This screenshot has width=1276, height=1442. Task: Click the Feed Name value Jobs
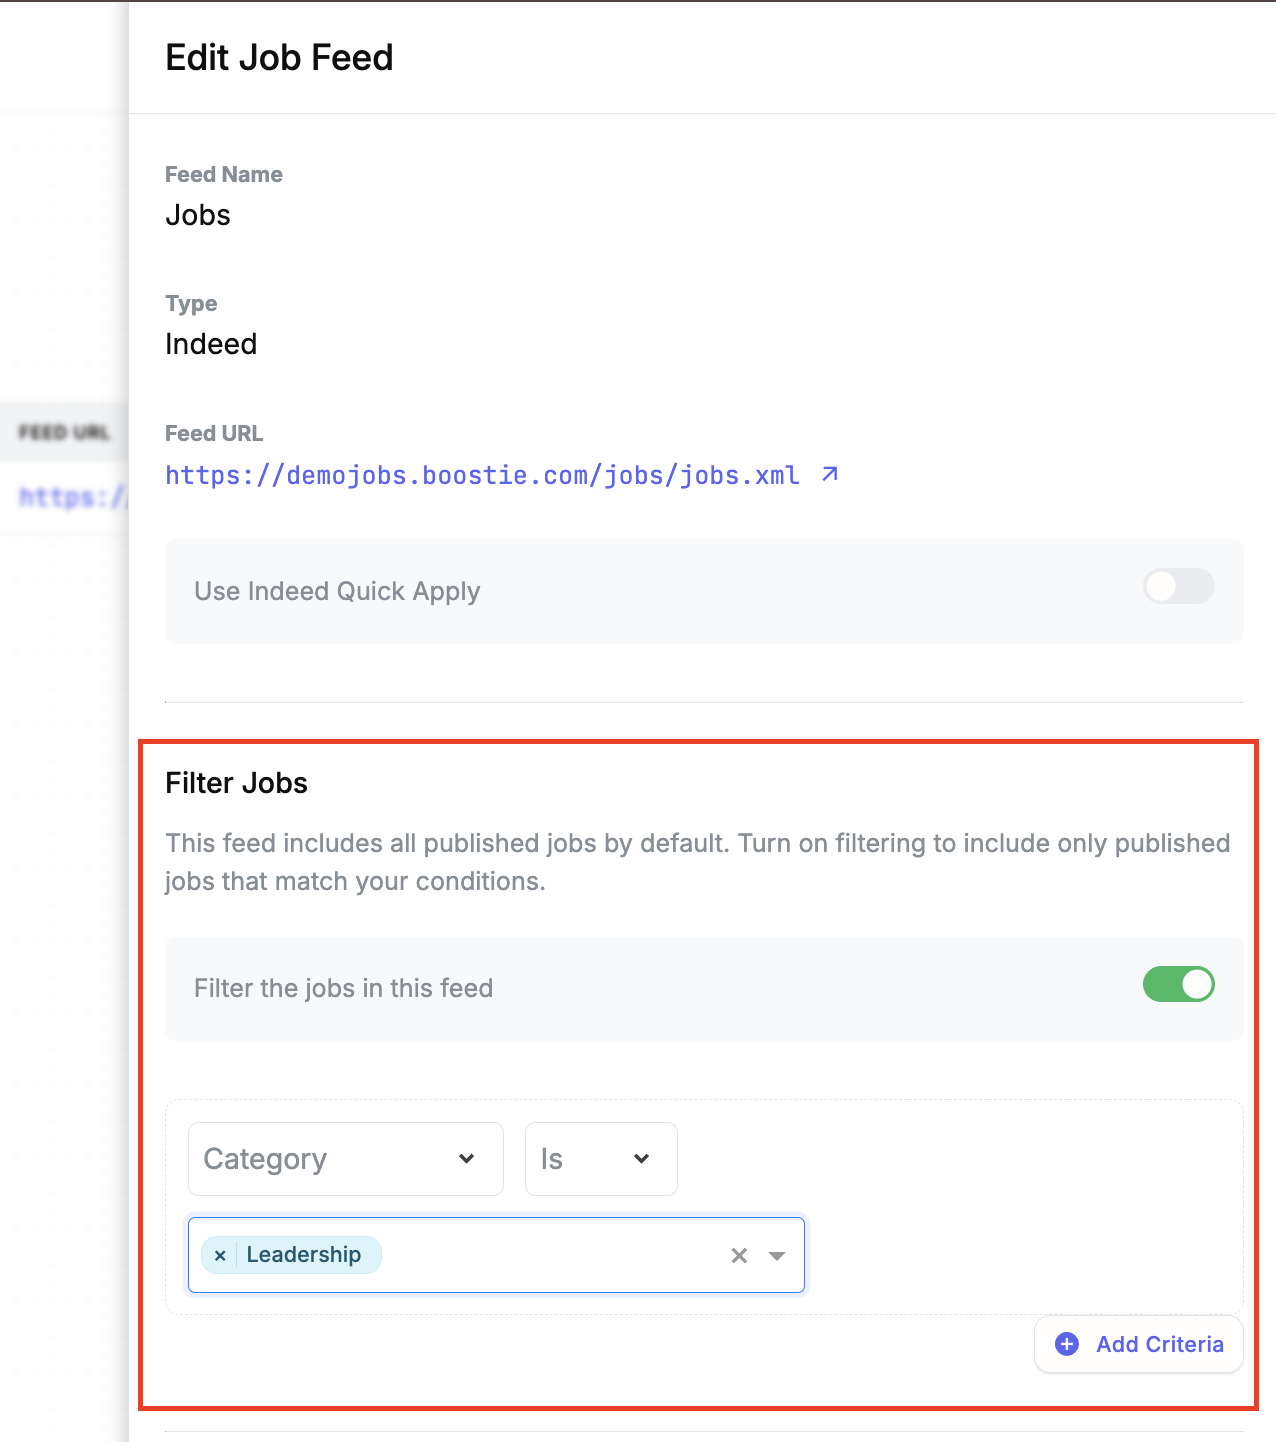pyautogui.click(x=198, y=215)
